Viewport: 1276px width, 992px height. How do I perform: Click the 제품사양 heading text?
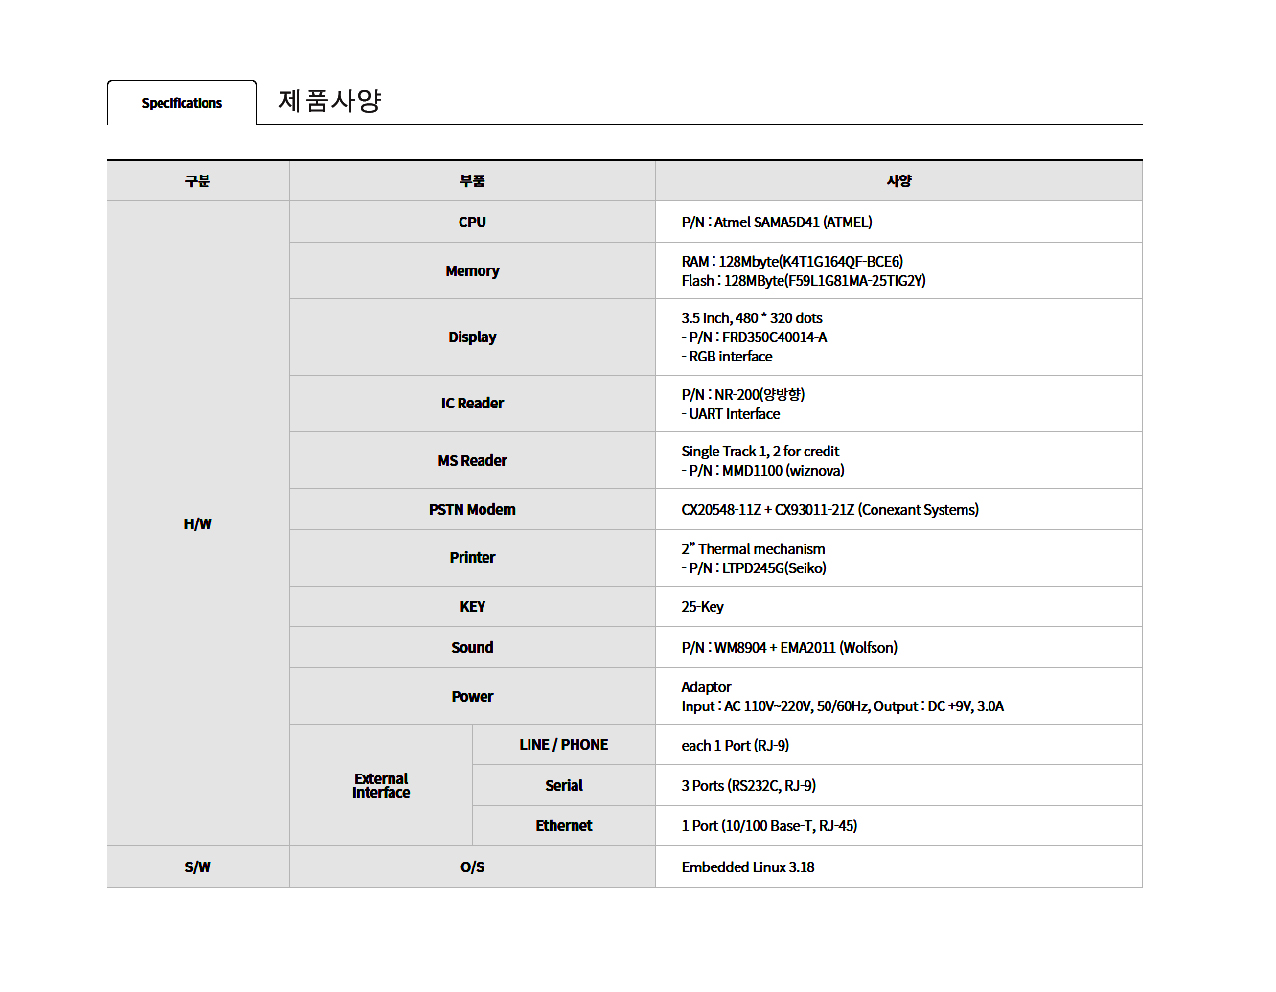click(329, 101)
